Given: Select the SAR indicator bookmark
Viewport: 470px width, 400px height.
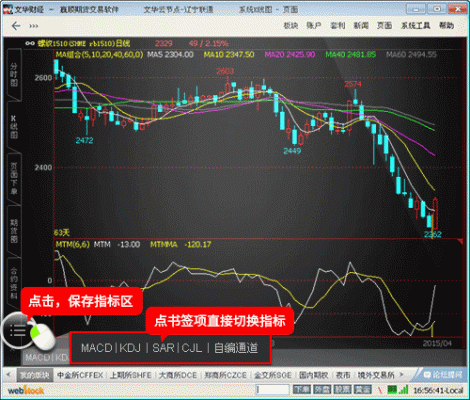Looking at the screenshot, I should point(163,348).
